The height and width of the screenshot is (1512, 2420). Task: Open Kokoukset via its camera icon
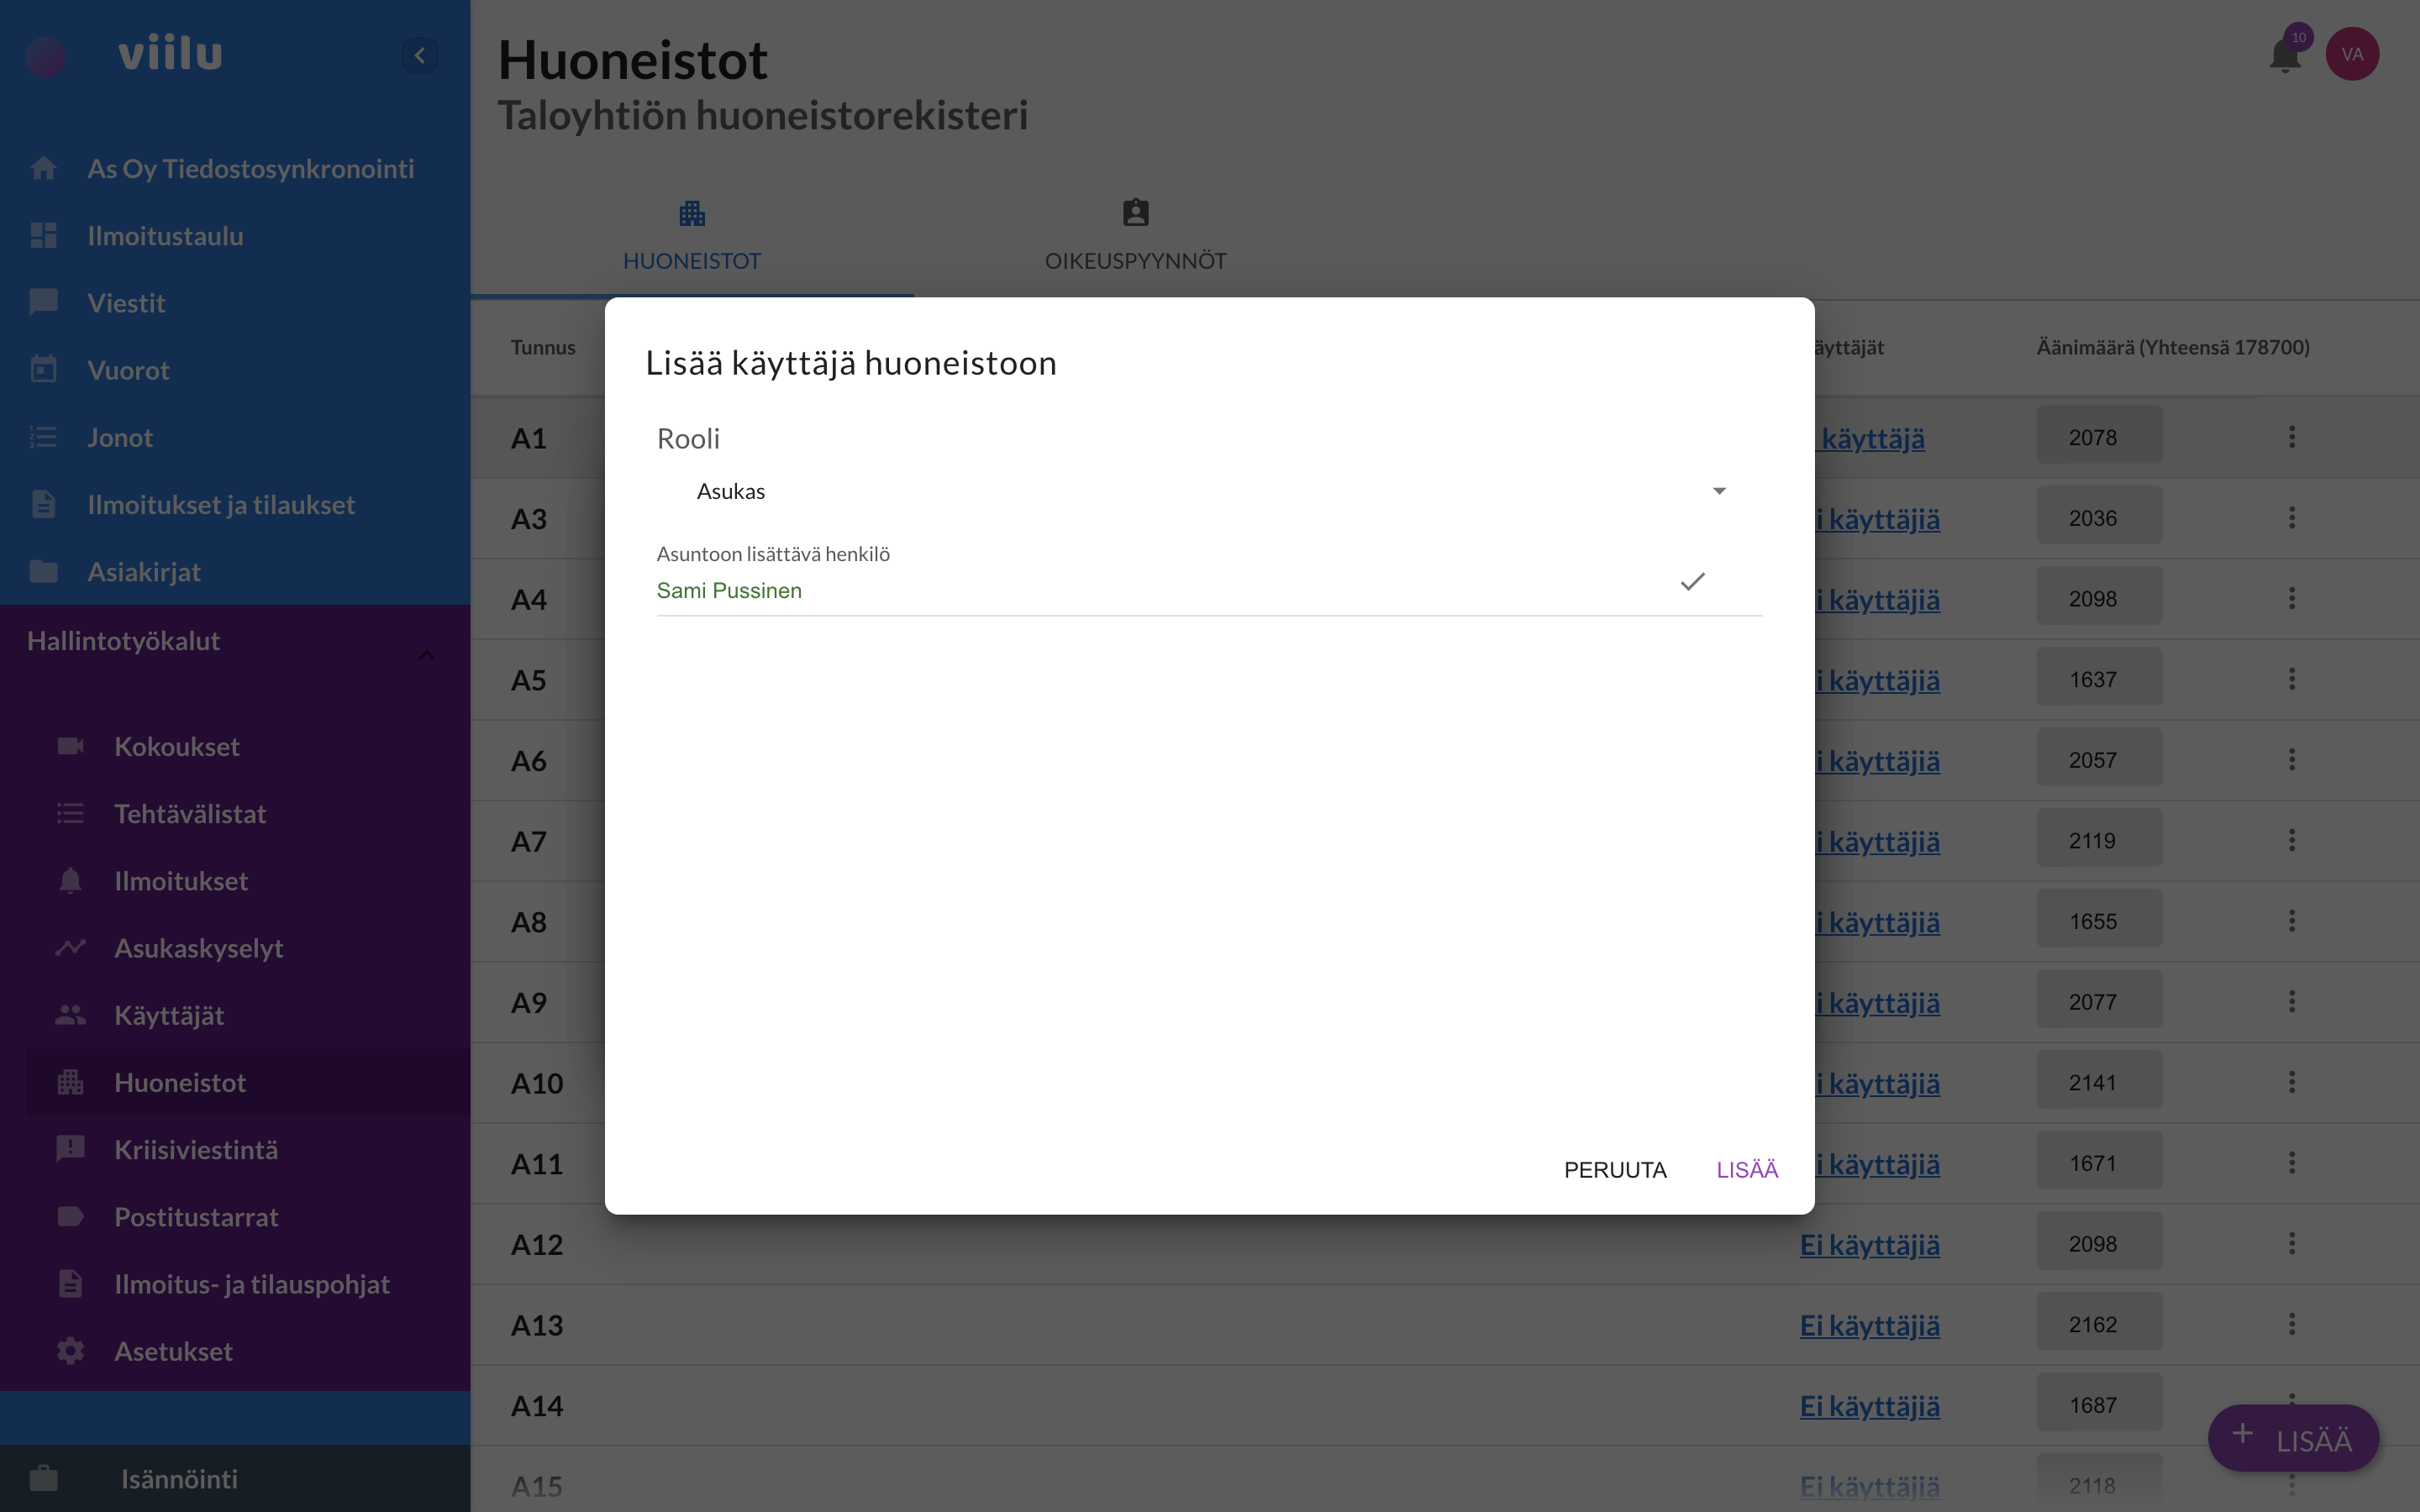(x=70, y=746)
